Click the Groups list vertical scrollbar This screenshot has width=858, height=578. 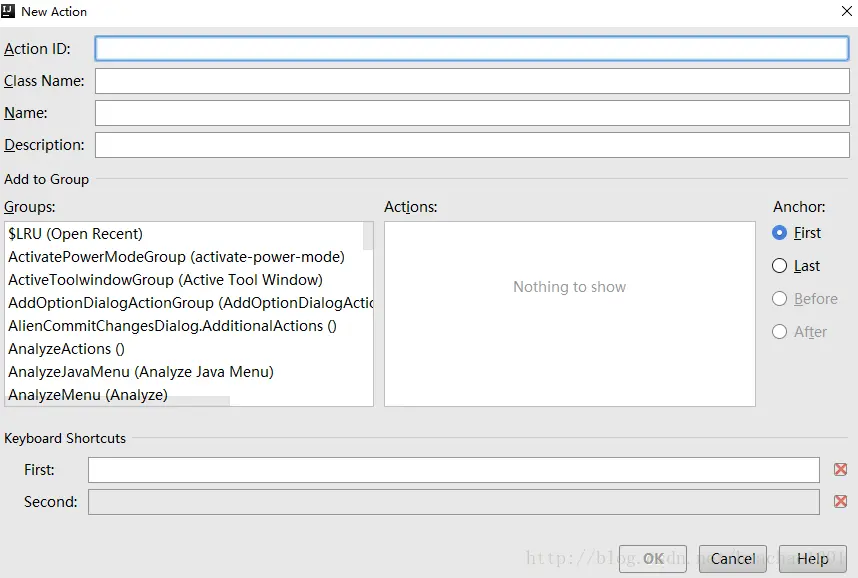368,236
